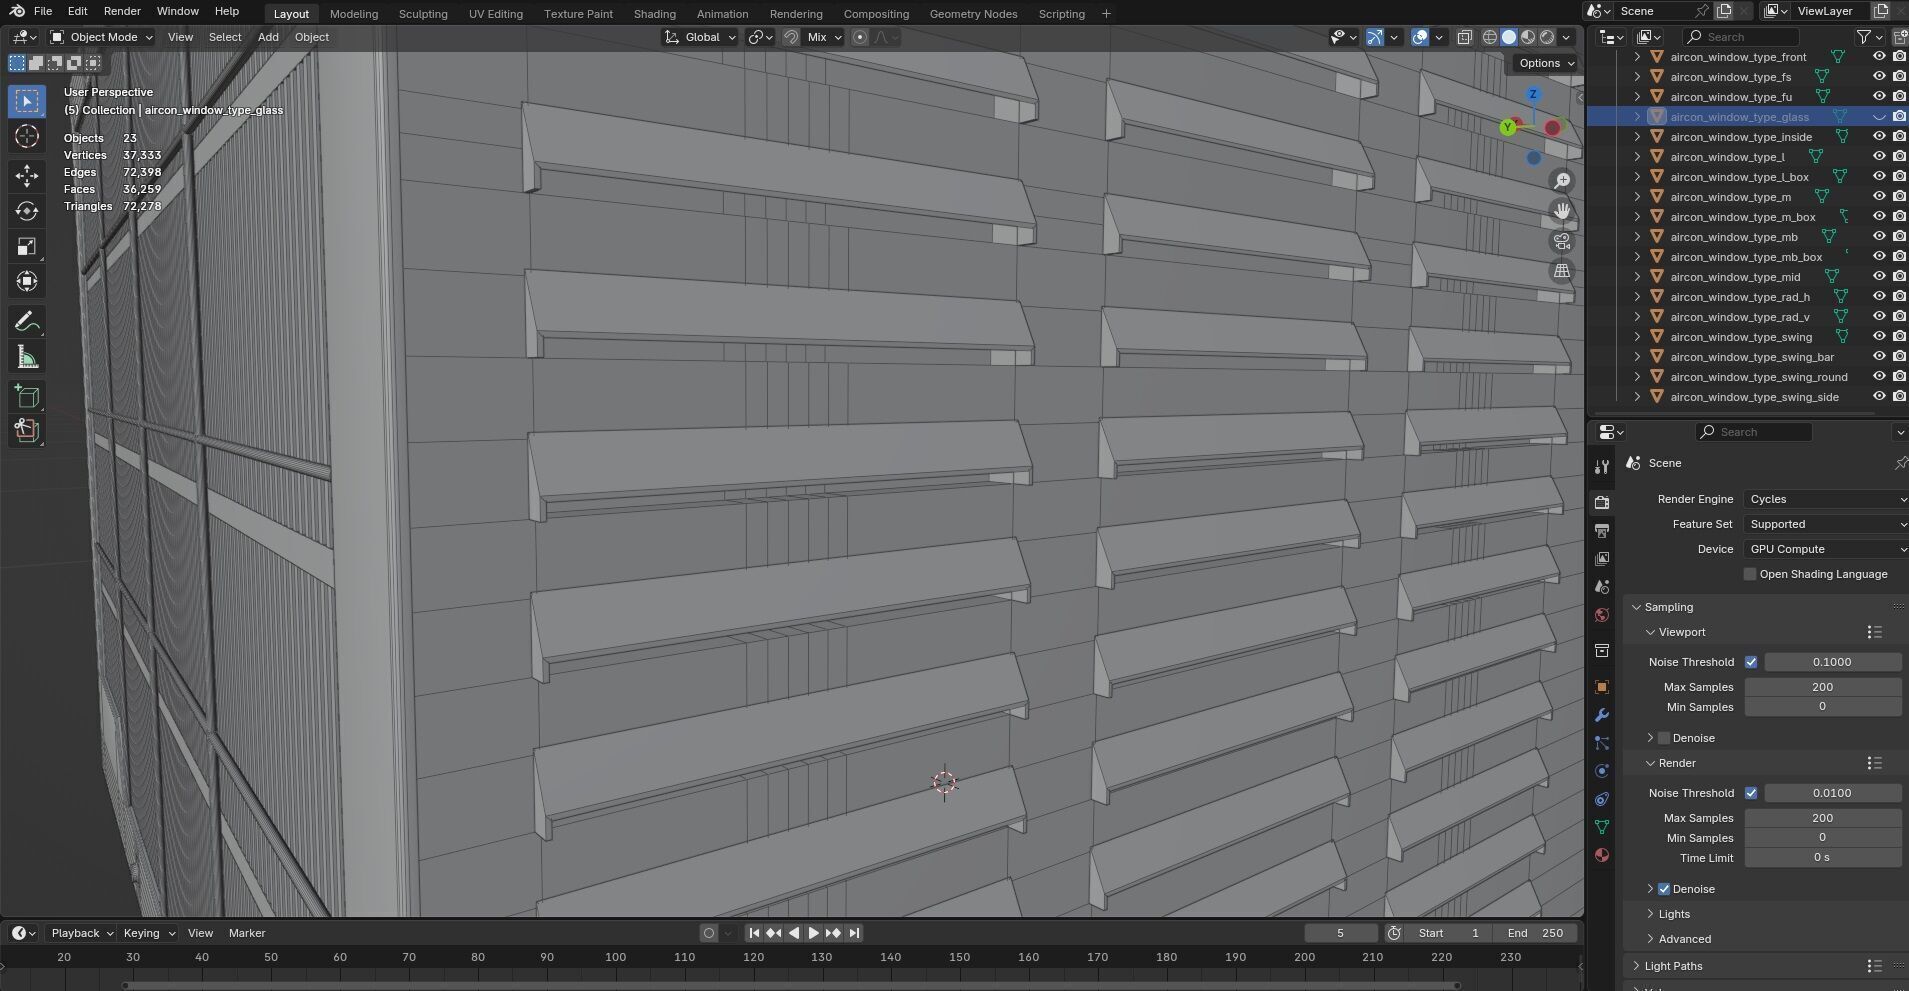The width and height of the screenshot is (1909, 991).
Task: Uncheck Viewport Noise Threshold checkbox
Action: click(1751, 662)
